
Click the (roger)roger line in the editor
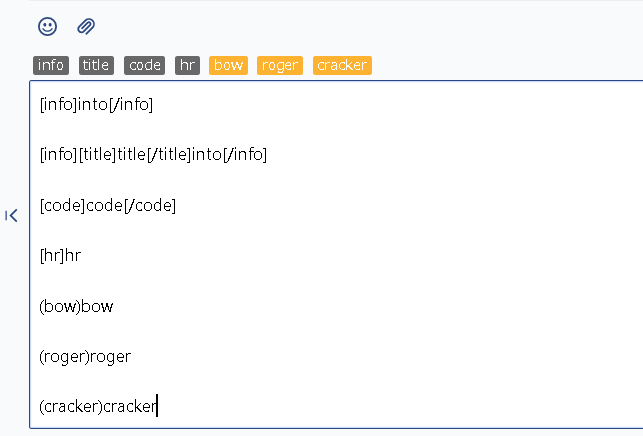[x=85, y=356]
